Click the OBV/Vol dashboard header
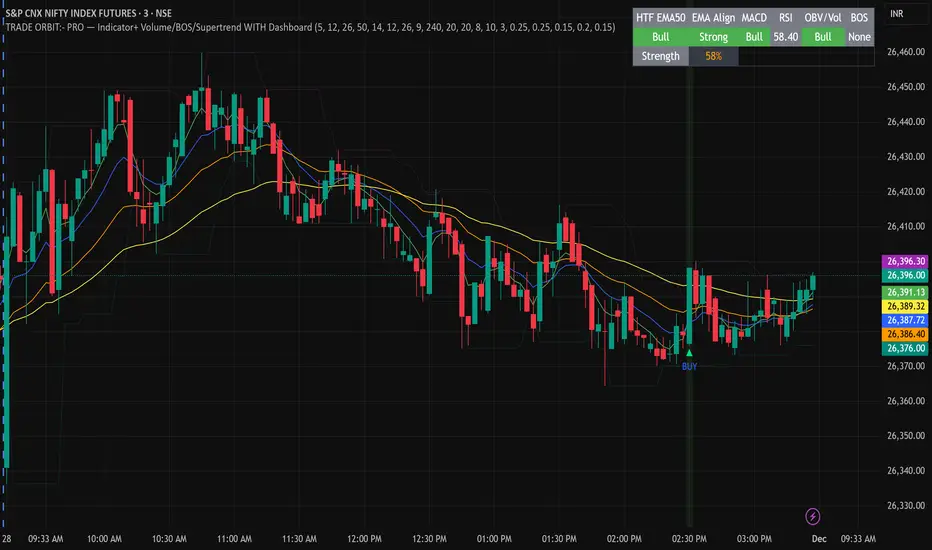 pos(823,18)
